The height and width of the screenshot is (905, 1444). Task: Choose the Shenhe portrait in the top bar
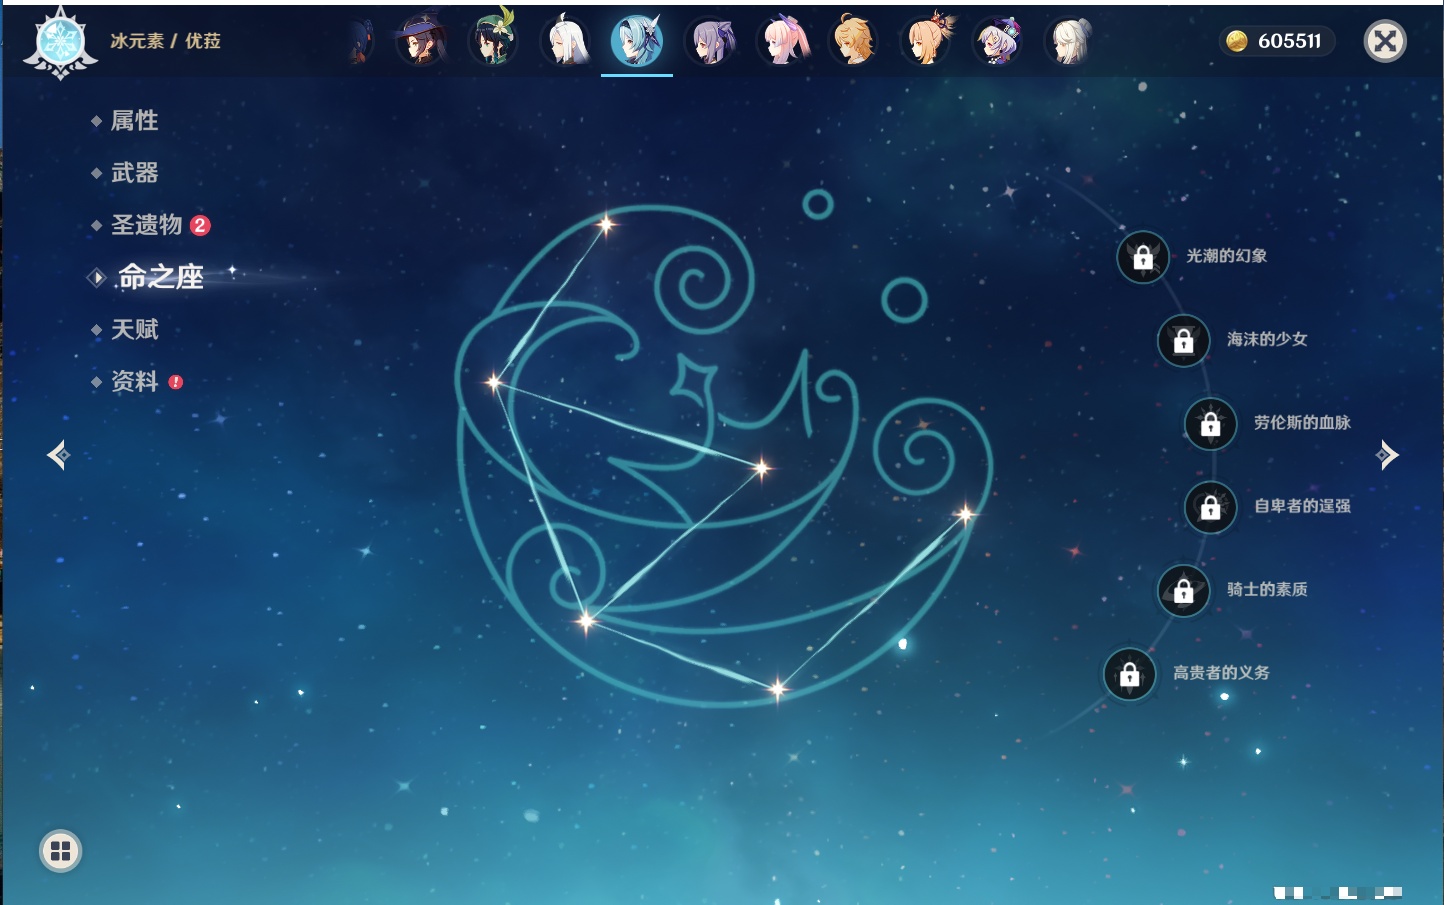tap(565, 41)
